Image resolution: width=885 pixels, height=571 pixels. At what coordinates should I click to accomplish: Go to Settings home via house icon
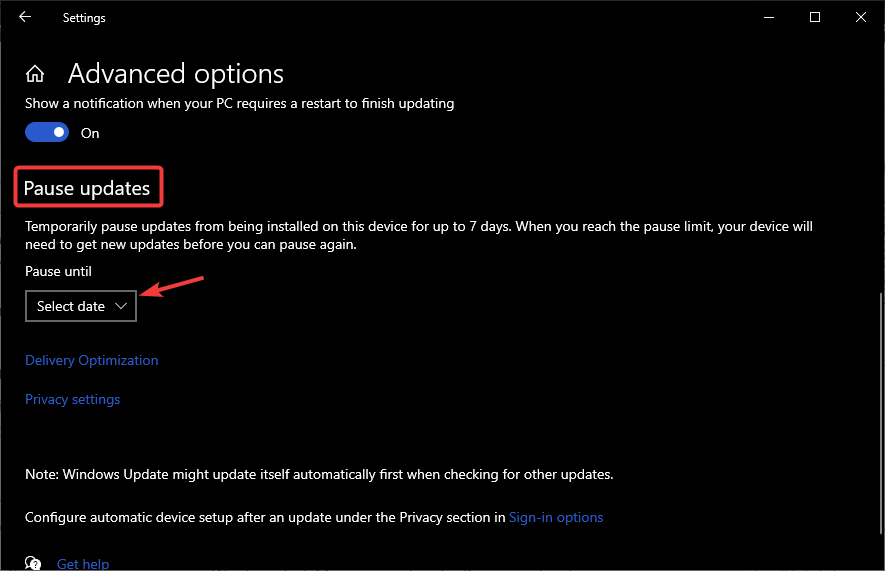pos(35,74)
